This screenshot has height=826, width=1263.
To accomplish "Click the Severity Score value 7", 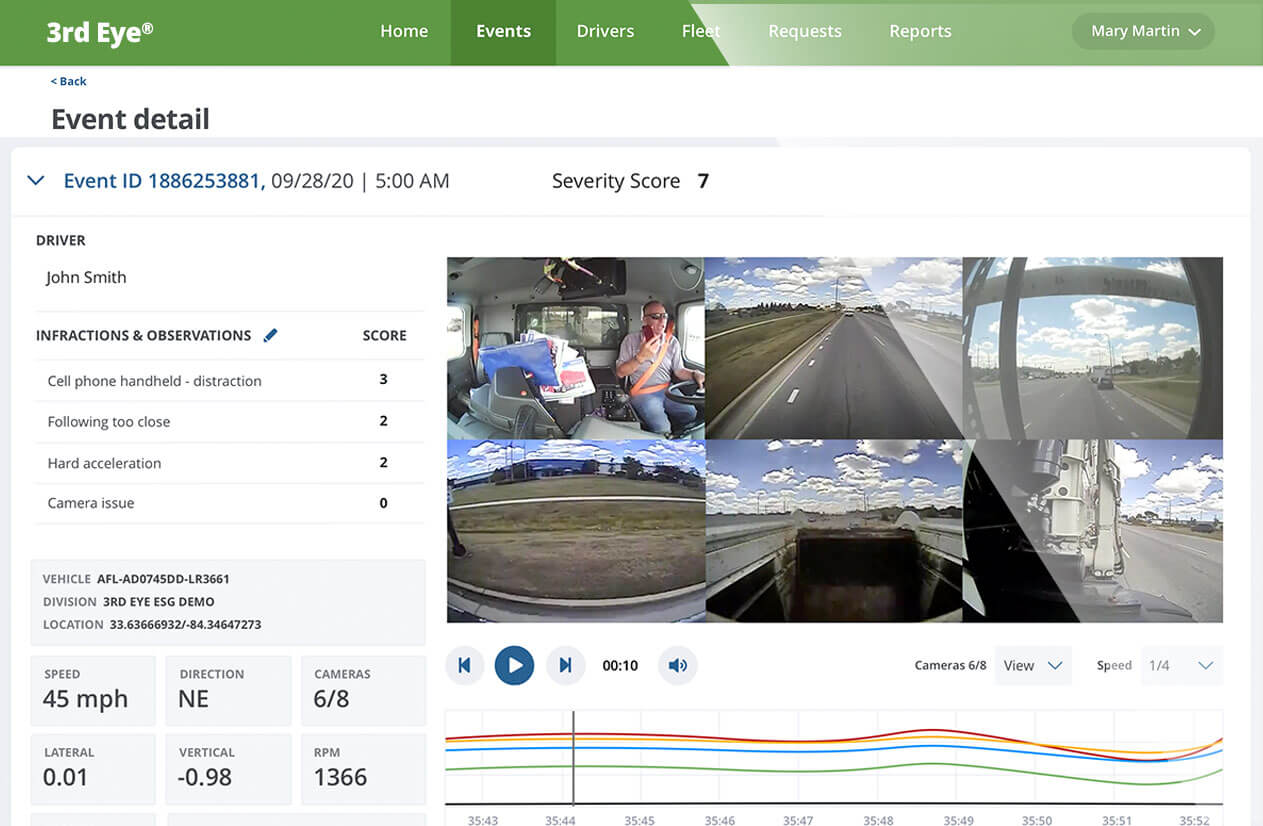I will [x=703, y=181].
